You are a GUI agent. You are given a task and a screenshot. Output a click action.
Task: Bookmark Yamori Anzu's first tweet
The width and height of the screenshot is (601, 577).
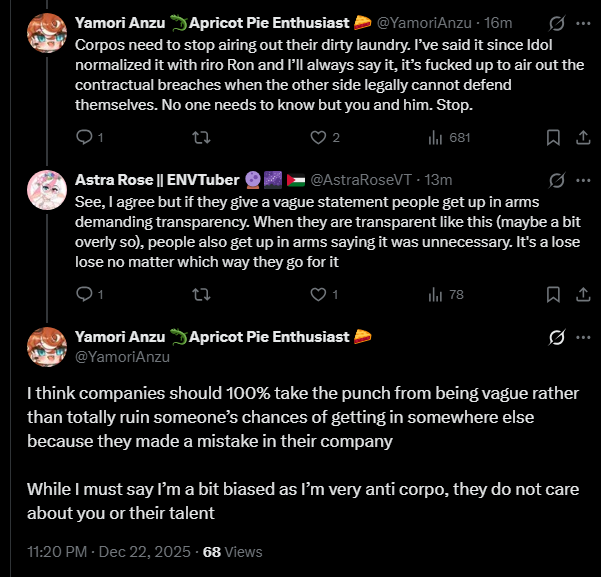[x=553, y=138]
